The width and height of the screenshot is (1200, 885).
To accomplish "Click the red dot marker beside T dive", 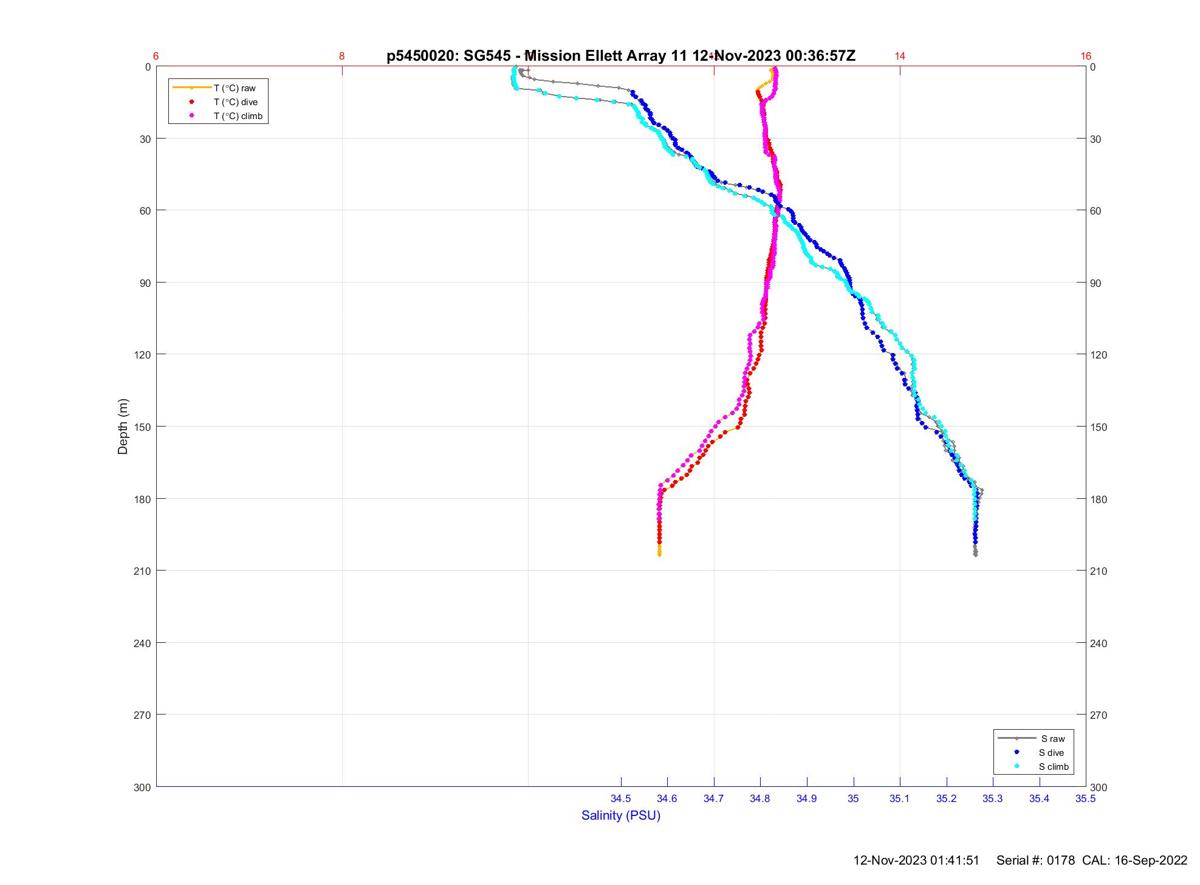I will [191, 102].
